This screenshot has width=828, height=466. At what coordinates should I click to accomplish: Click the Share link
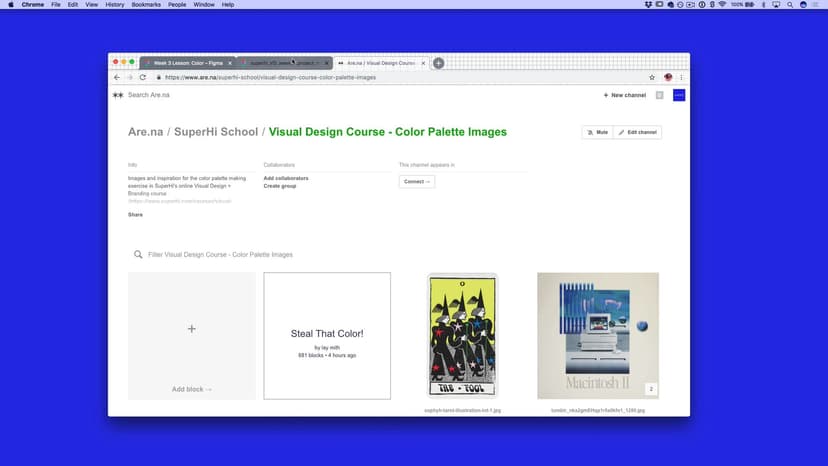(x=135, y=215)
